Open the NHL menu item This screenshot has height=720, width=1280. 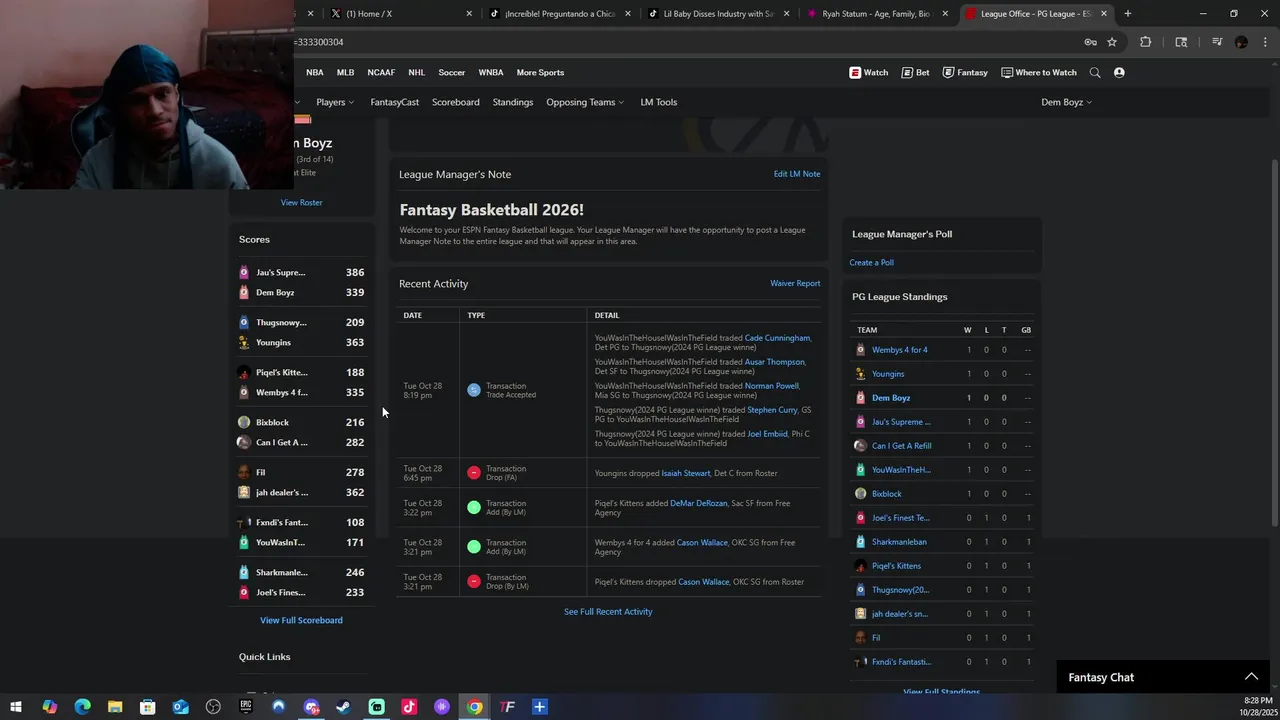pyautogui.click(x=417, y=72)
